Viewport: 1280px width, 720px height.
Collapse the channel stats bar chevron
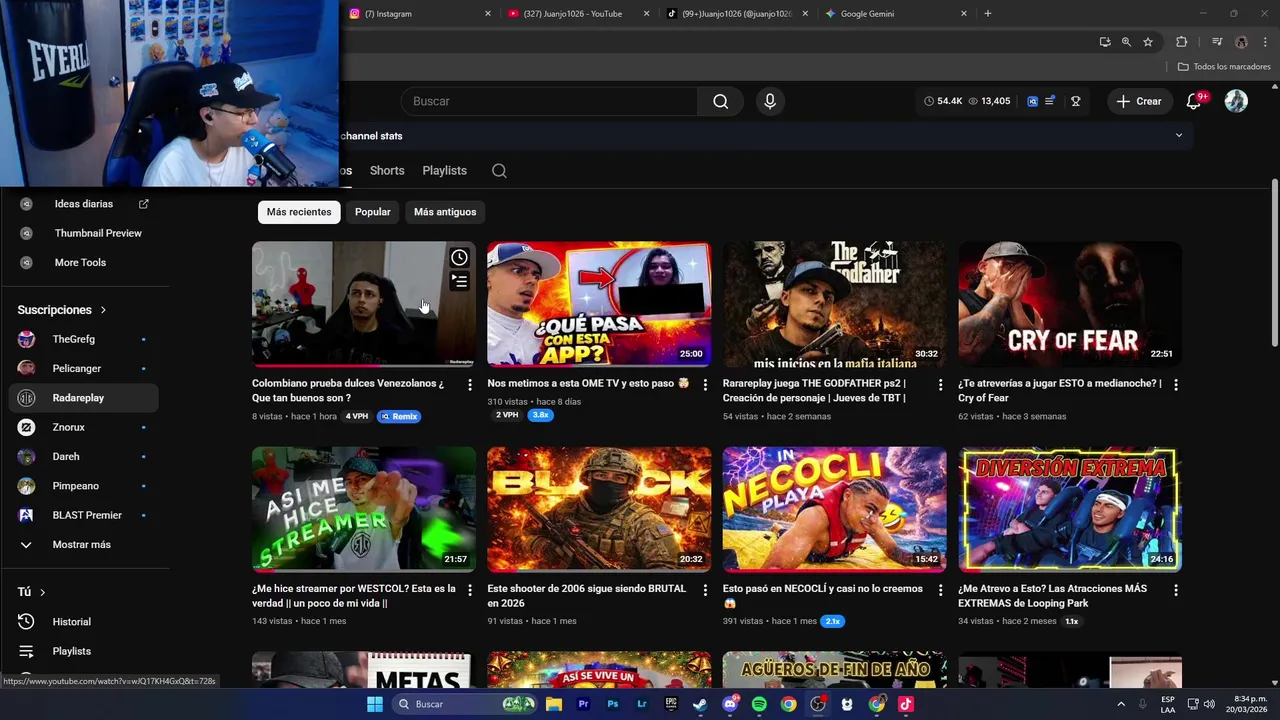(1178, 135)
